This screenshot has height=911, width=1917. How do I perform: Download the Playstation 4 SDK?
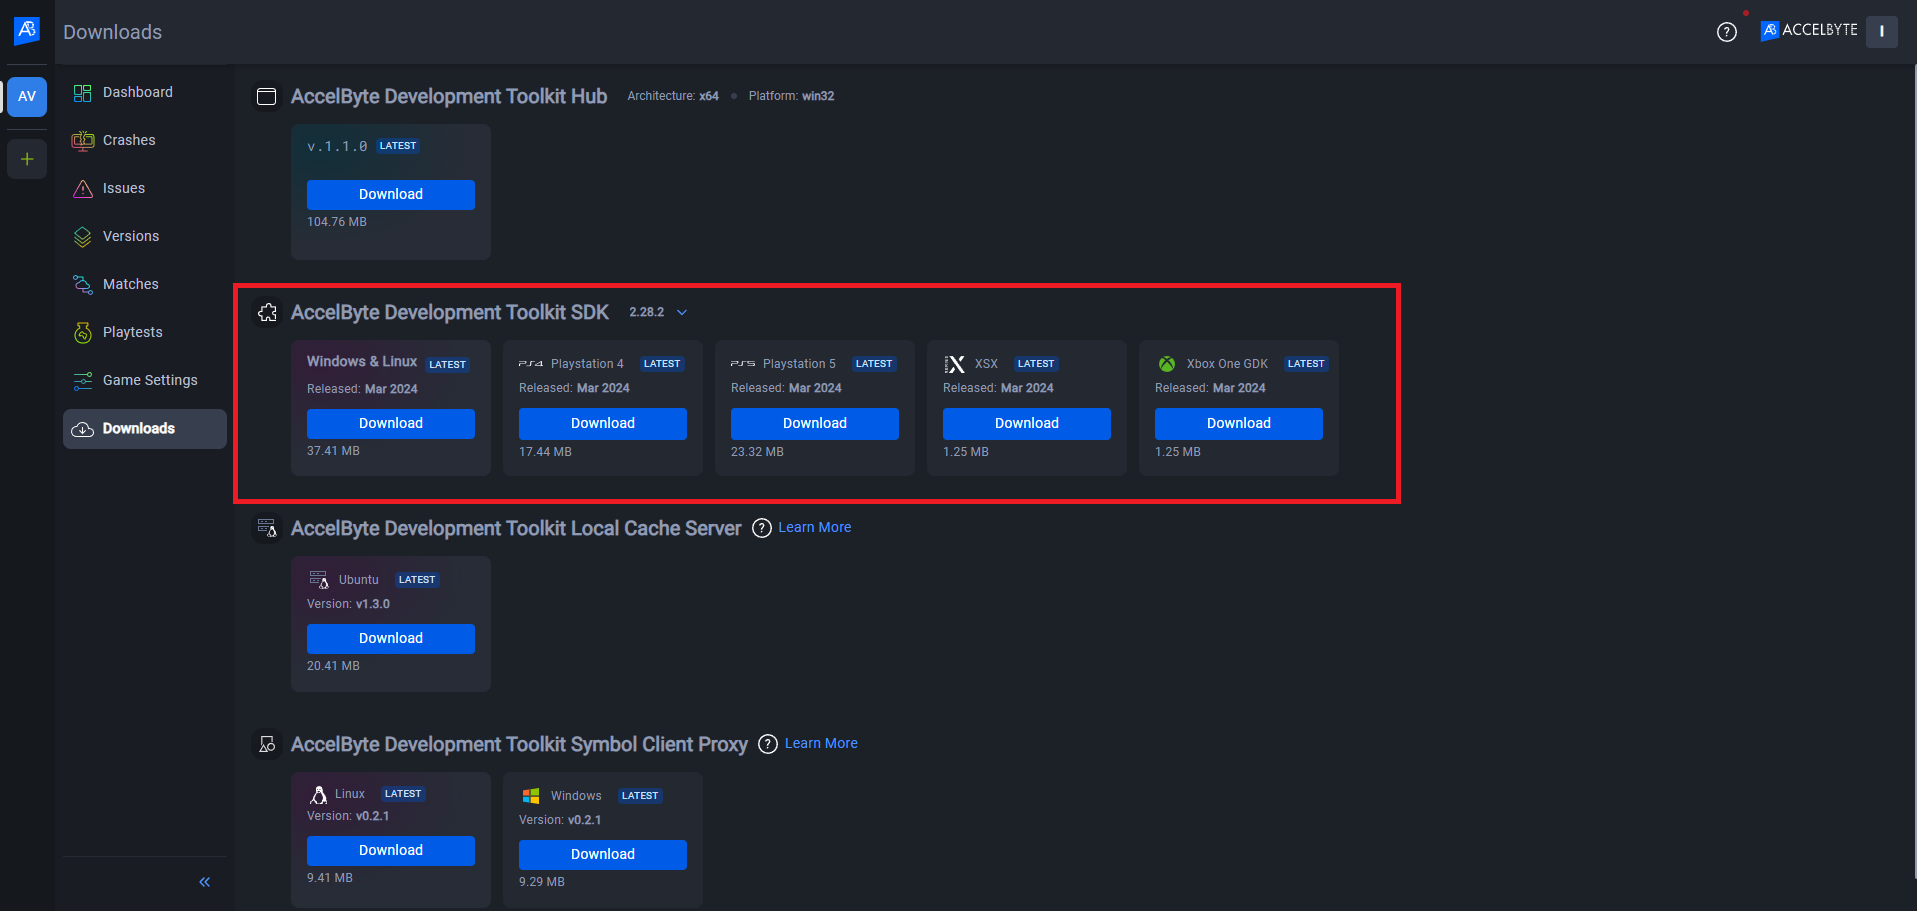coord(603,424)
